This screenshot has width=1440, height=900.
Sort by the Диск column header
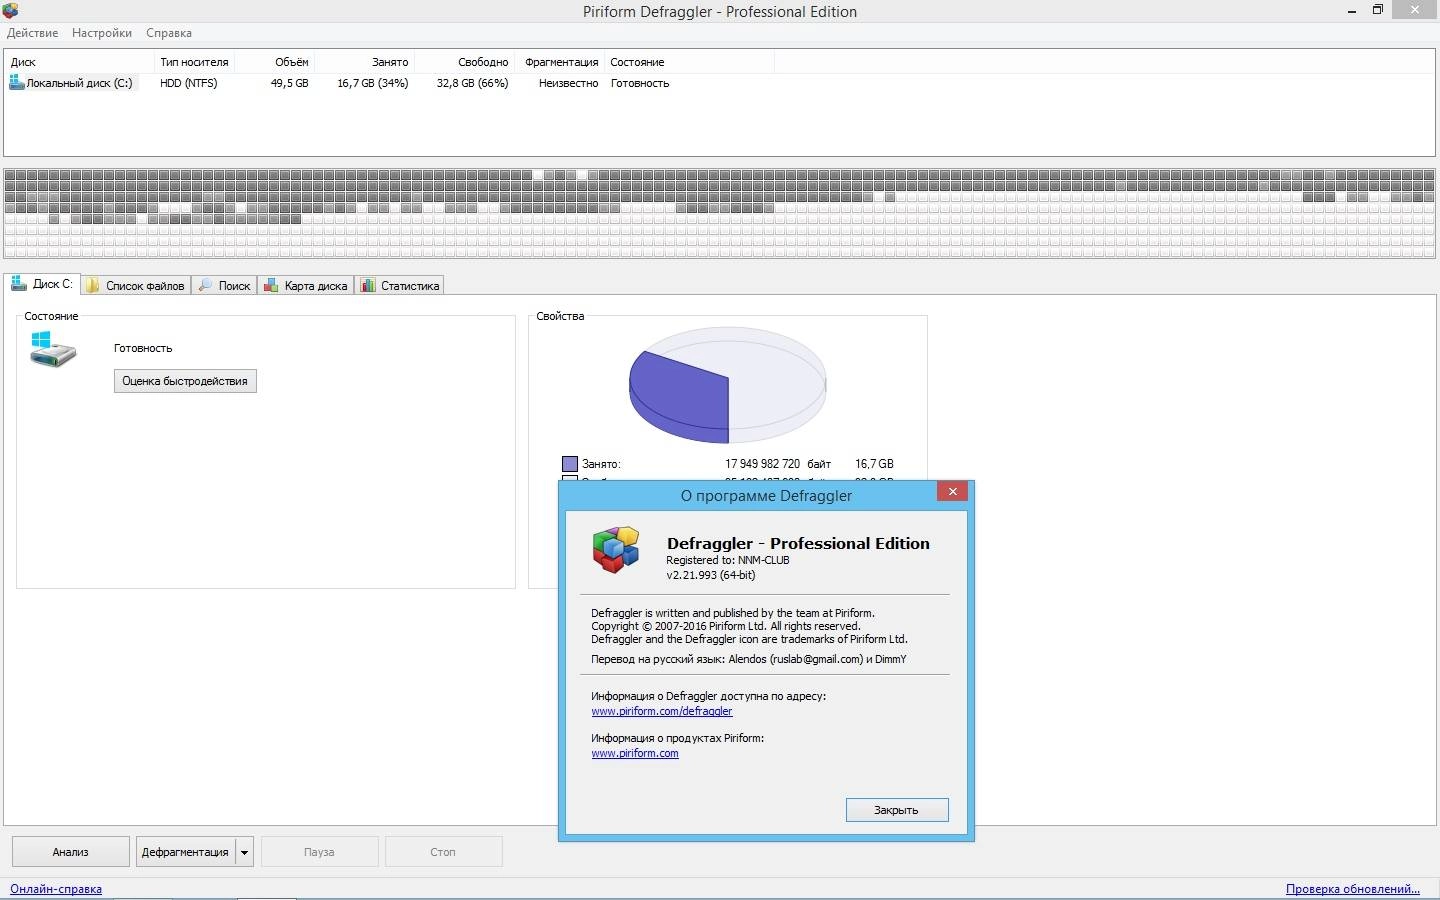point(80,62)
